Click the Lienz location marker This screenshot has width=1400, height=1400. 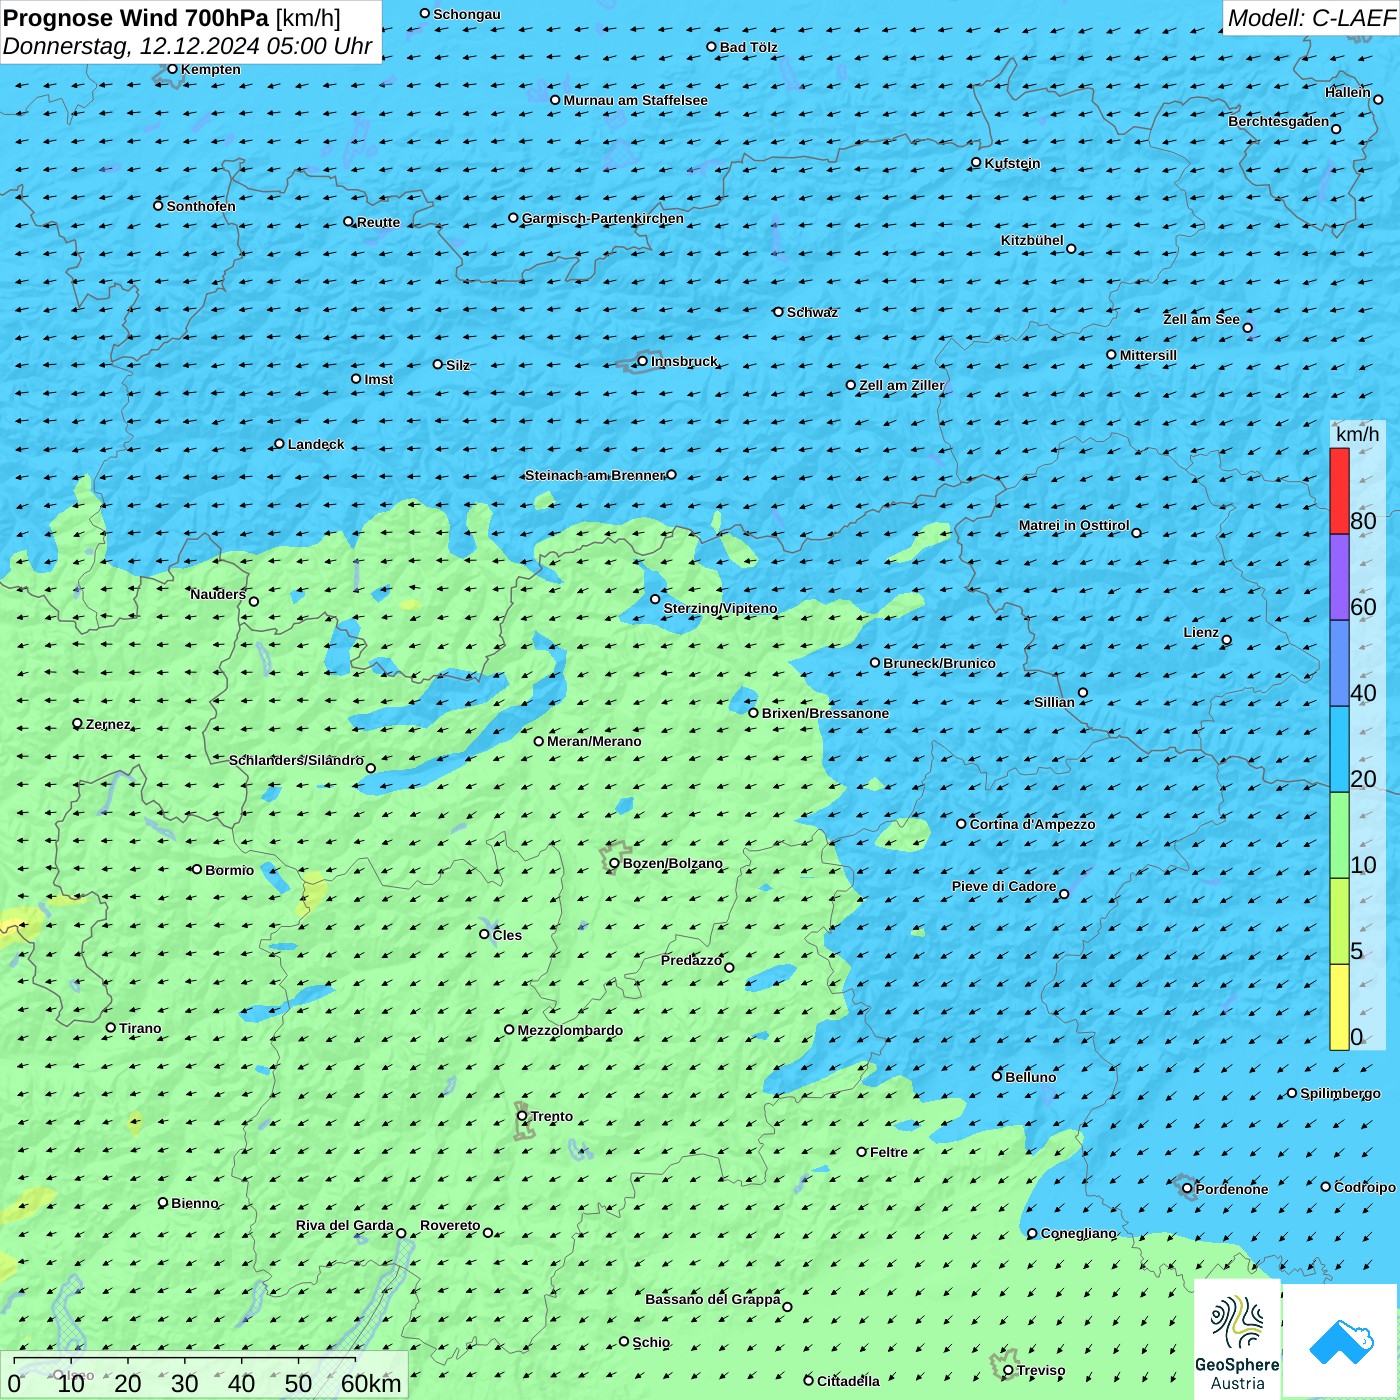(1227, 640)
